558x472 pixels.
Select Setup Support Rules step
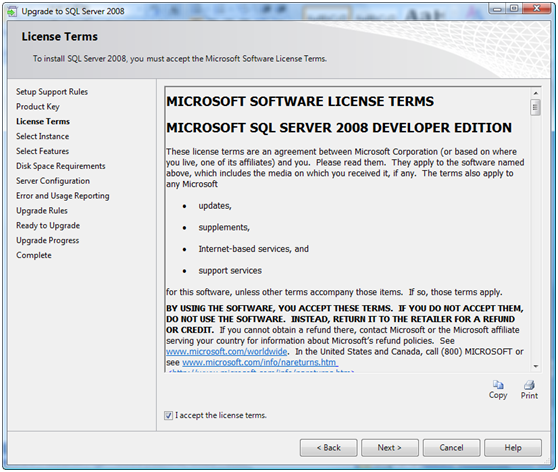tap(52, 92)
